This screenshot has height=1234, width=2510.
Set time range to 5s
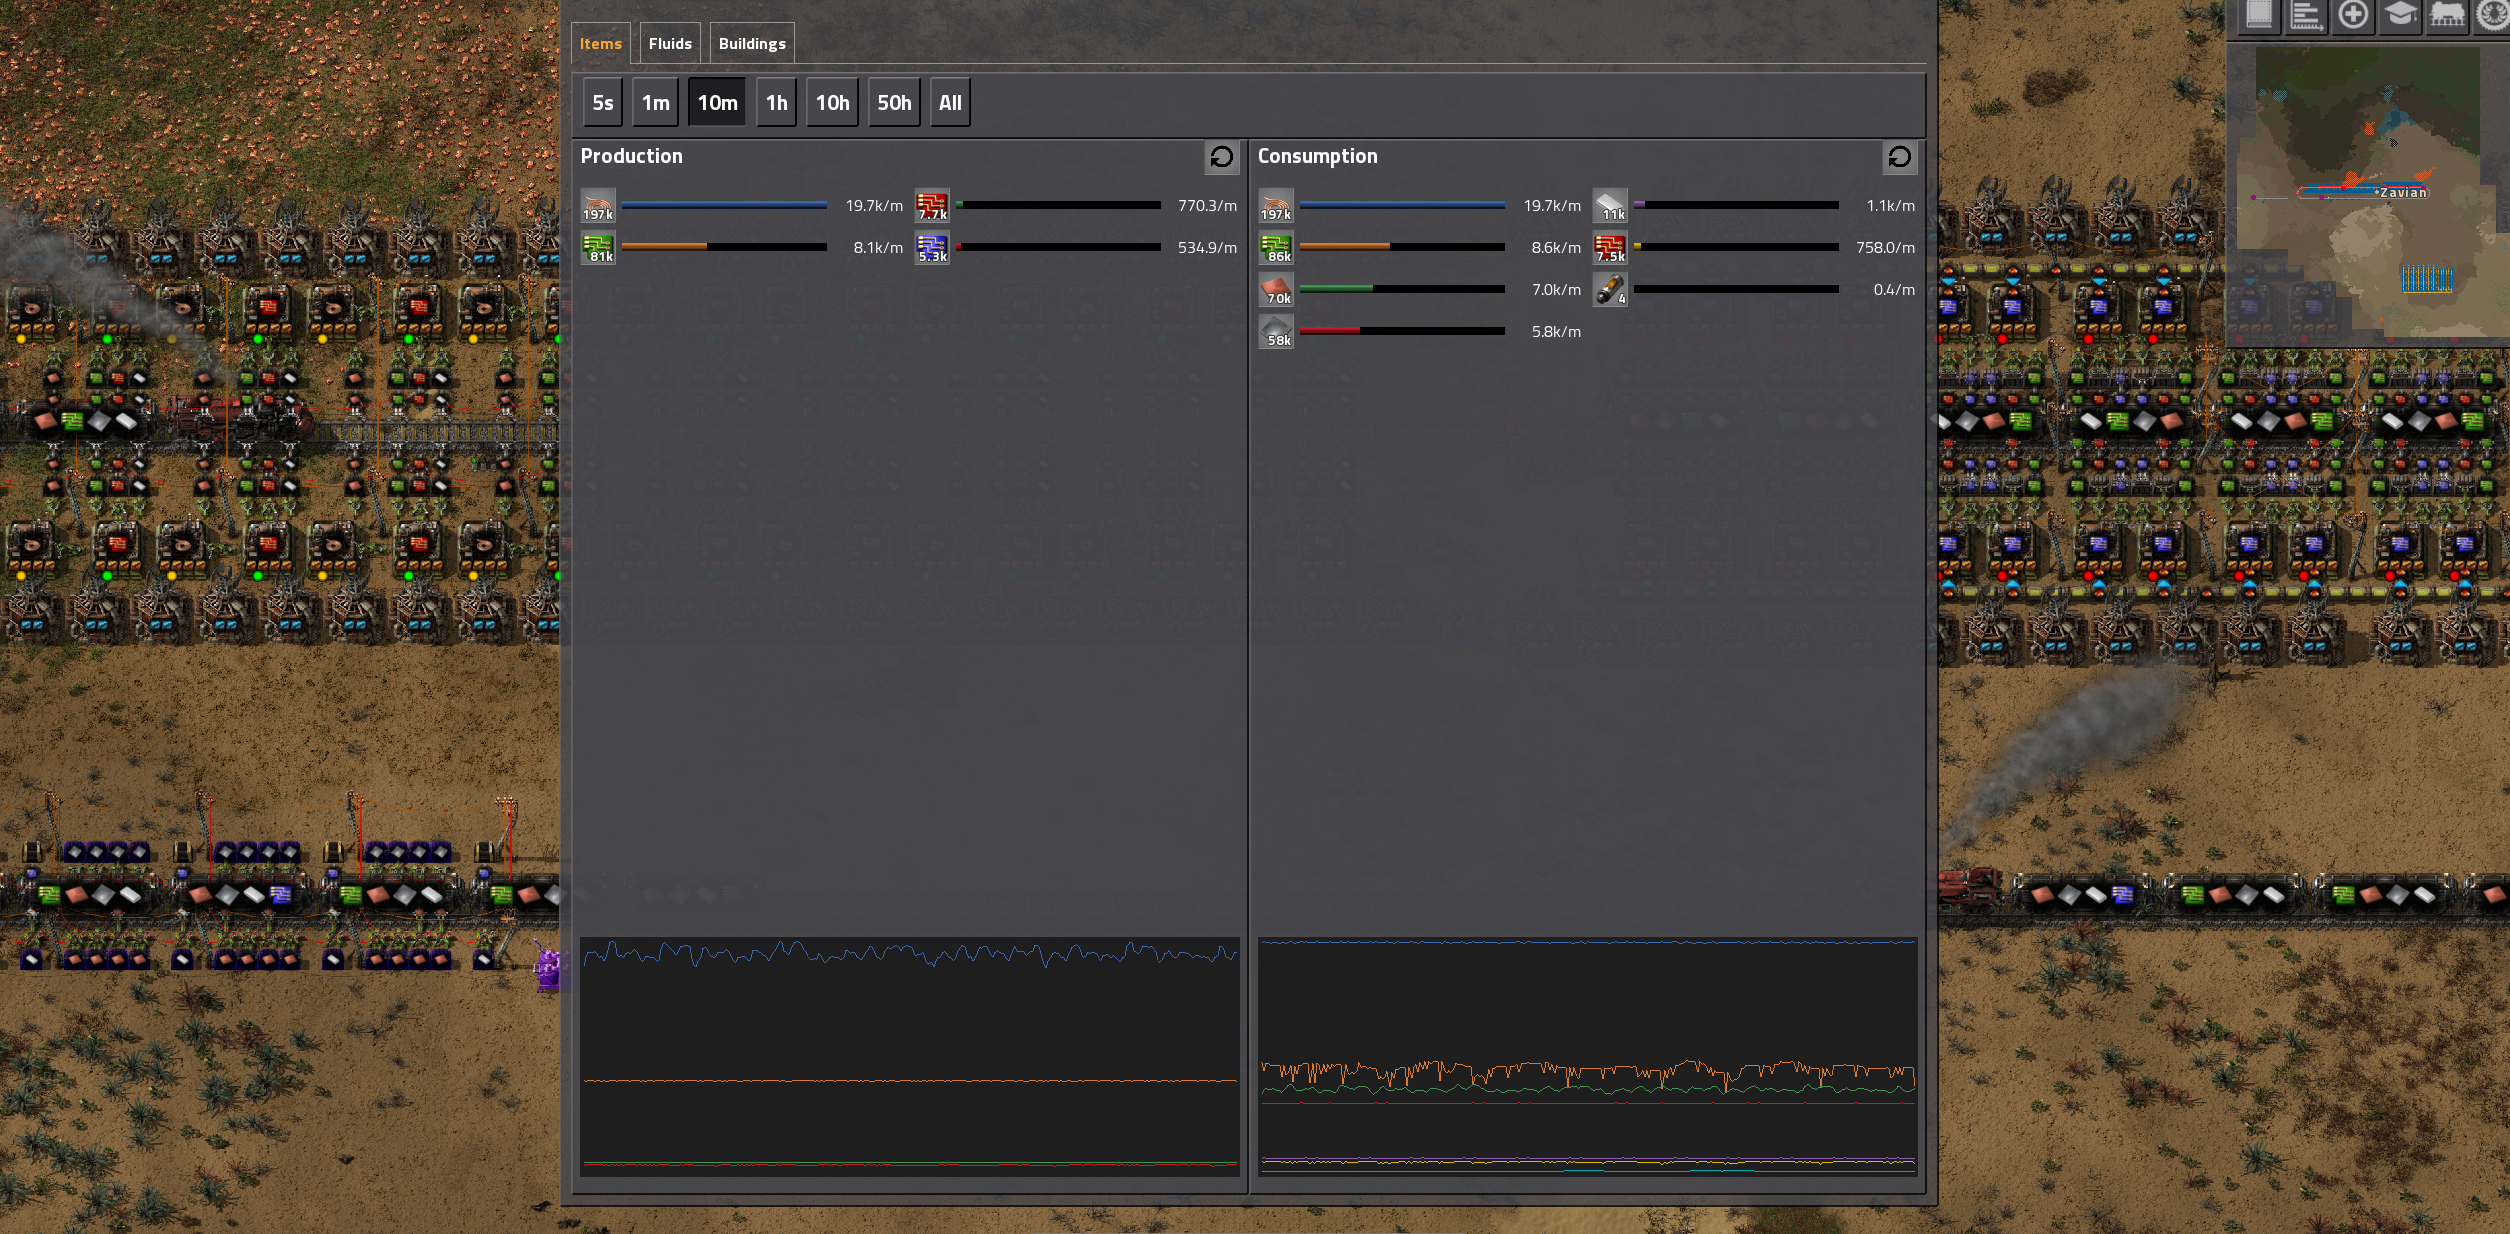click(x=602, y=103)
